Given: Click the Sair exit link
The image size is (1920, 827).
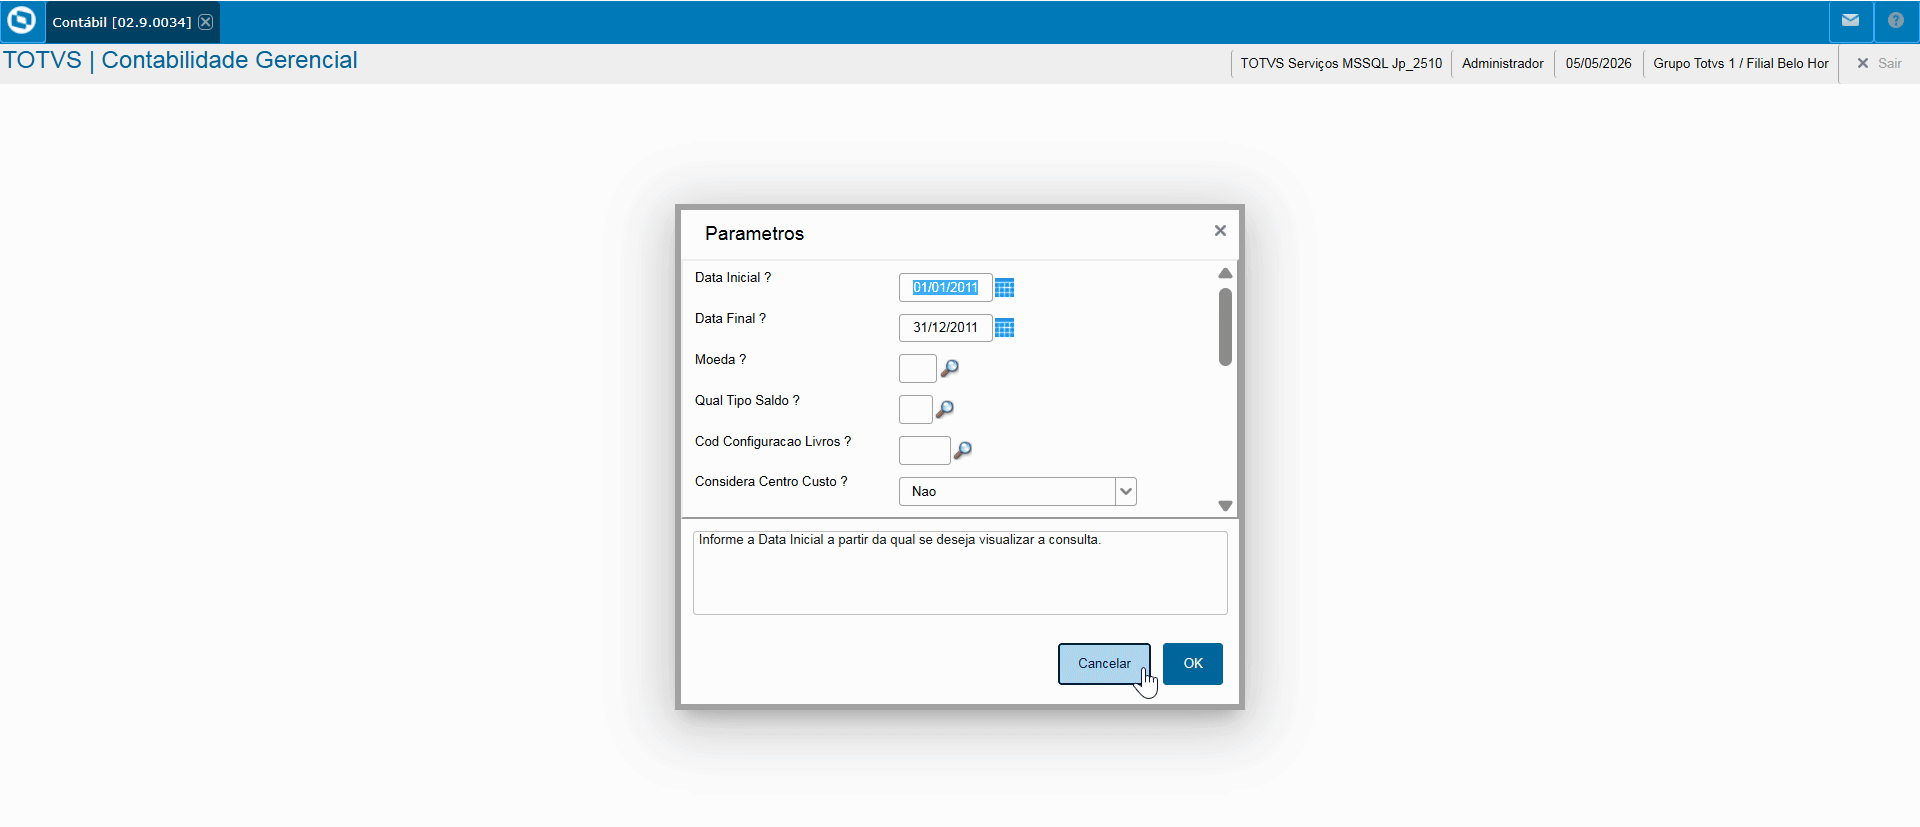Looking at the screenshot, I should click(x=1879, y=63).
